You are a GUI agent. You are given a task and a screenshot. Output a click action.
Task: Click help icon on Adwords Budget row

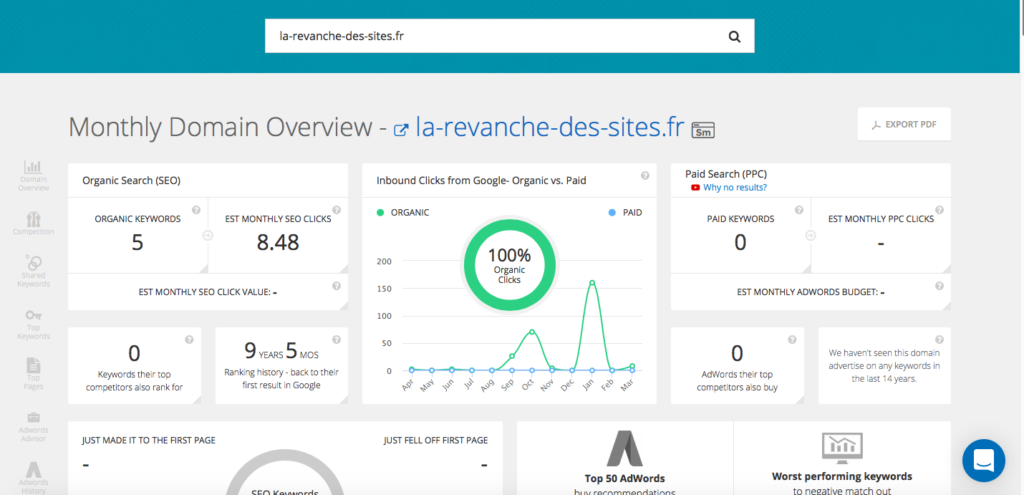click(x=939, y=285)
